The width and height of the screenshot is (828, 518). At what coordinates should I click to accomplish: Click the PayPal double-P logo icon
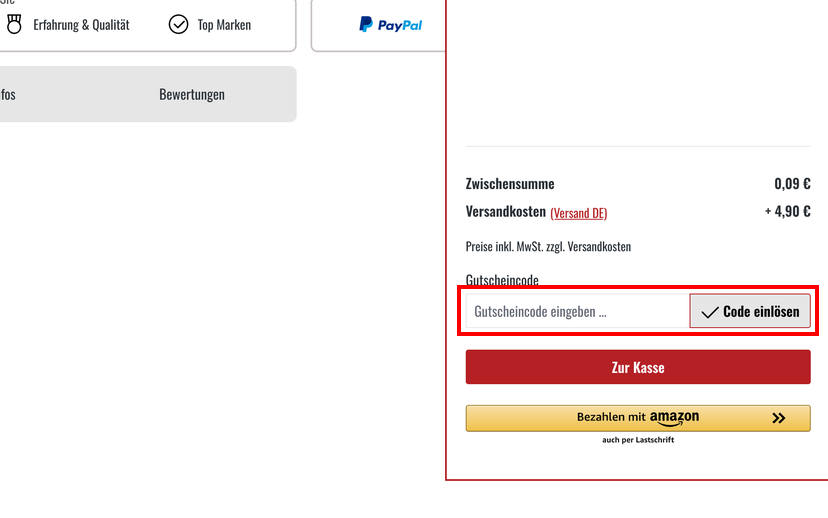click(366, 24)
